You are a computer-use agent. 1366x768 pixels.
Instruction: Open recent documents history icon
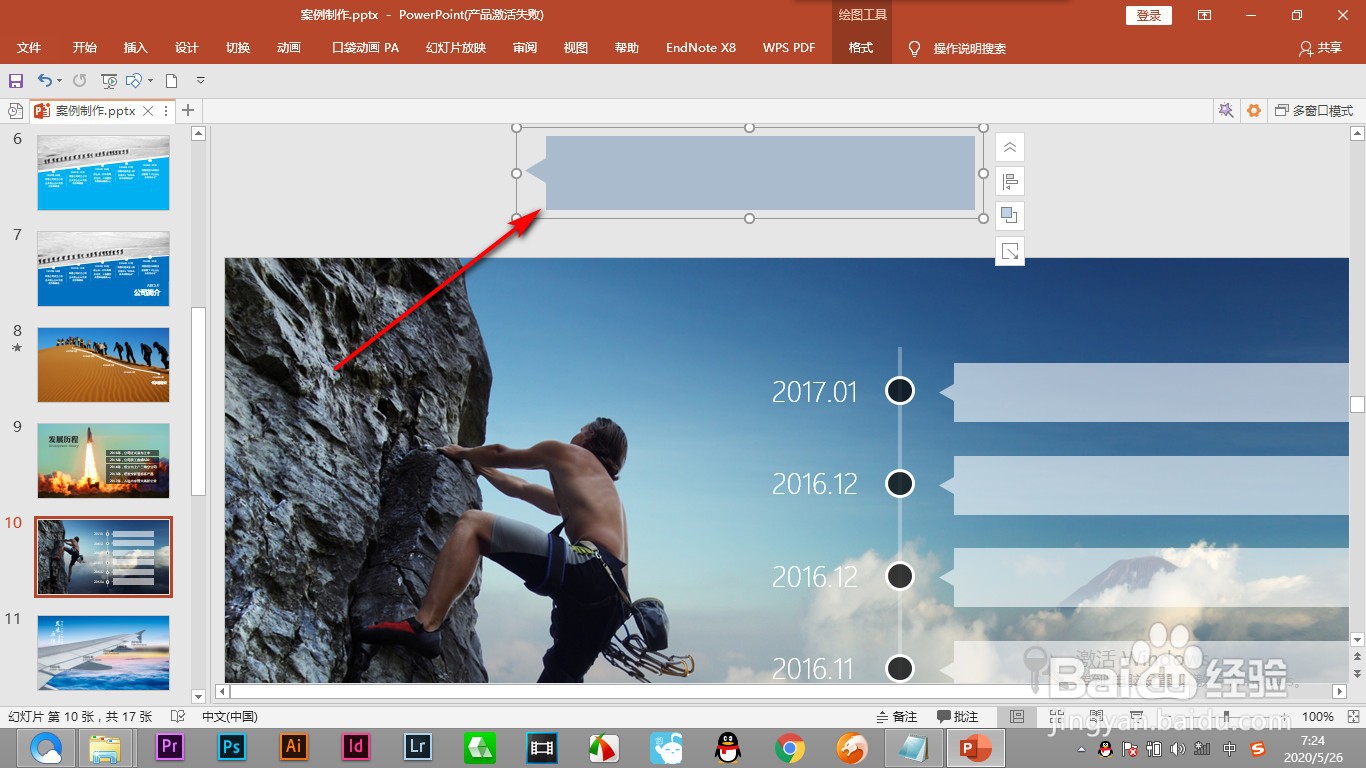click(x=15, y=111)
